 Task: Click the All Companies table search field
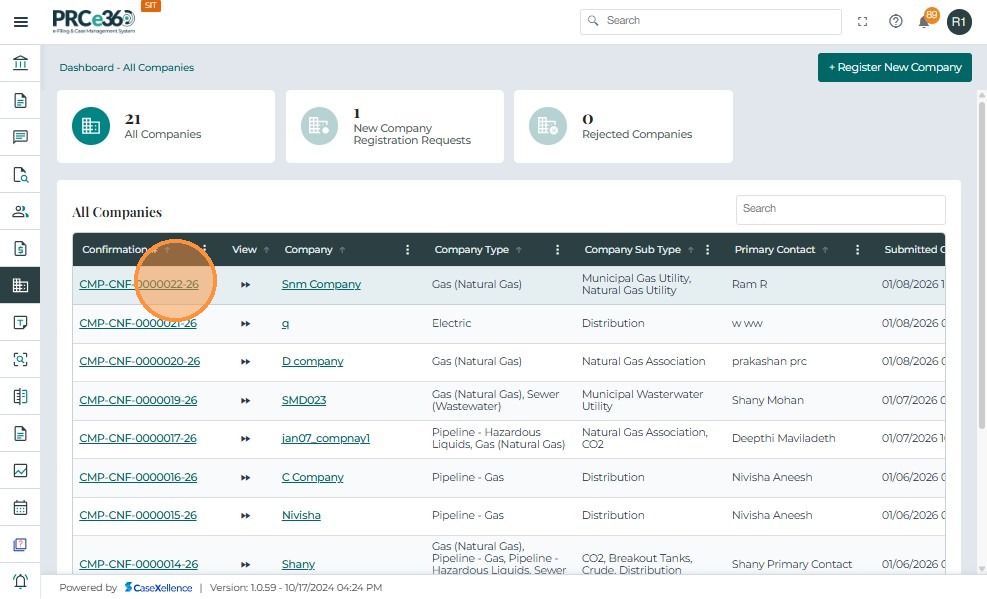pos(840,209)
